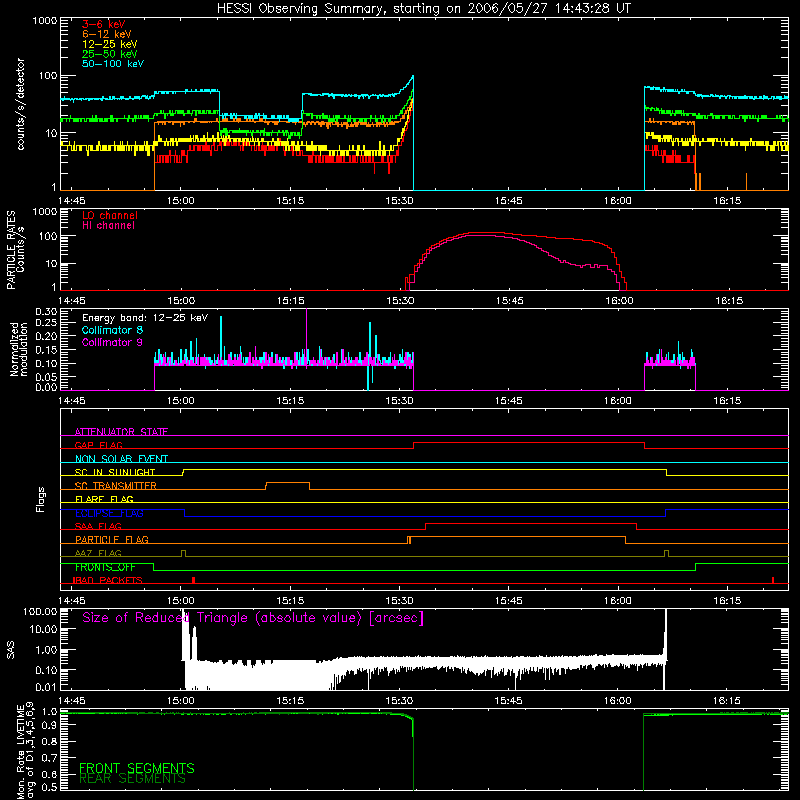Select the Collimator 8 legend entry

click(x=112, y=330)
